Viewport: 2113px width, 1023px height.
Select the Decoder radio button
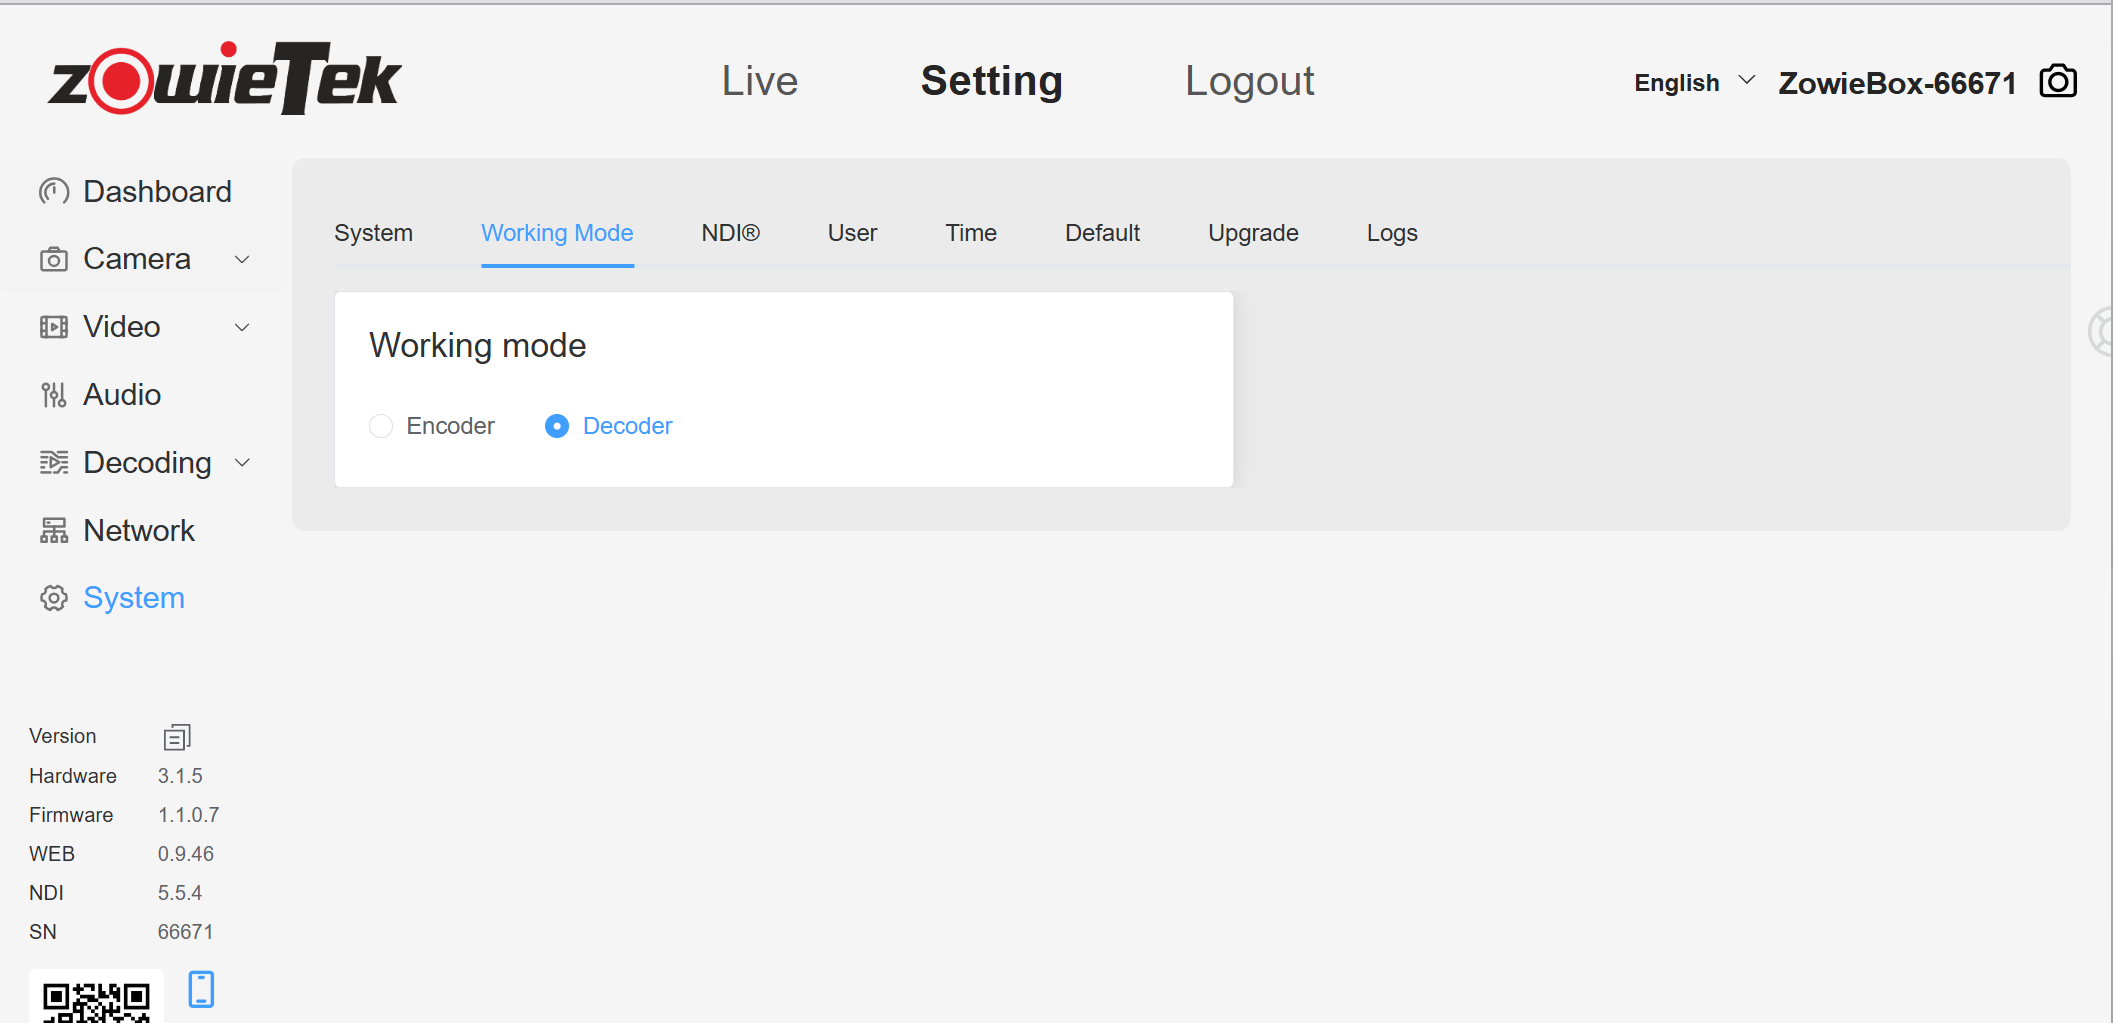(x=557, y=426)
